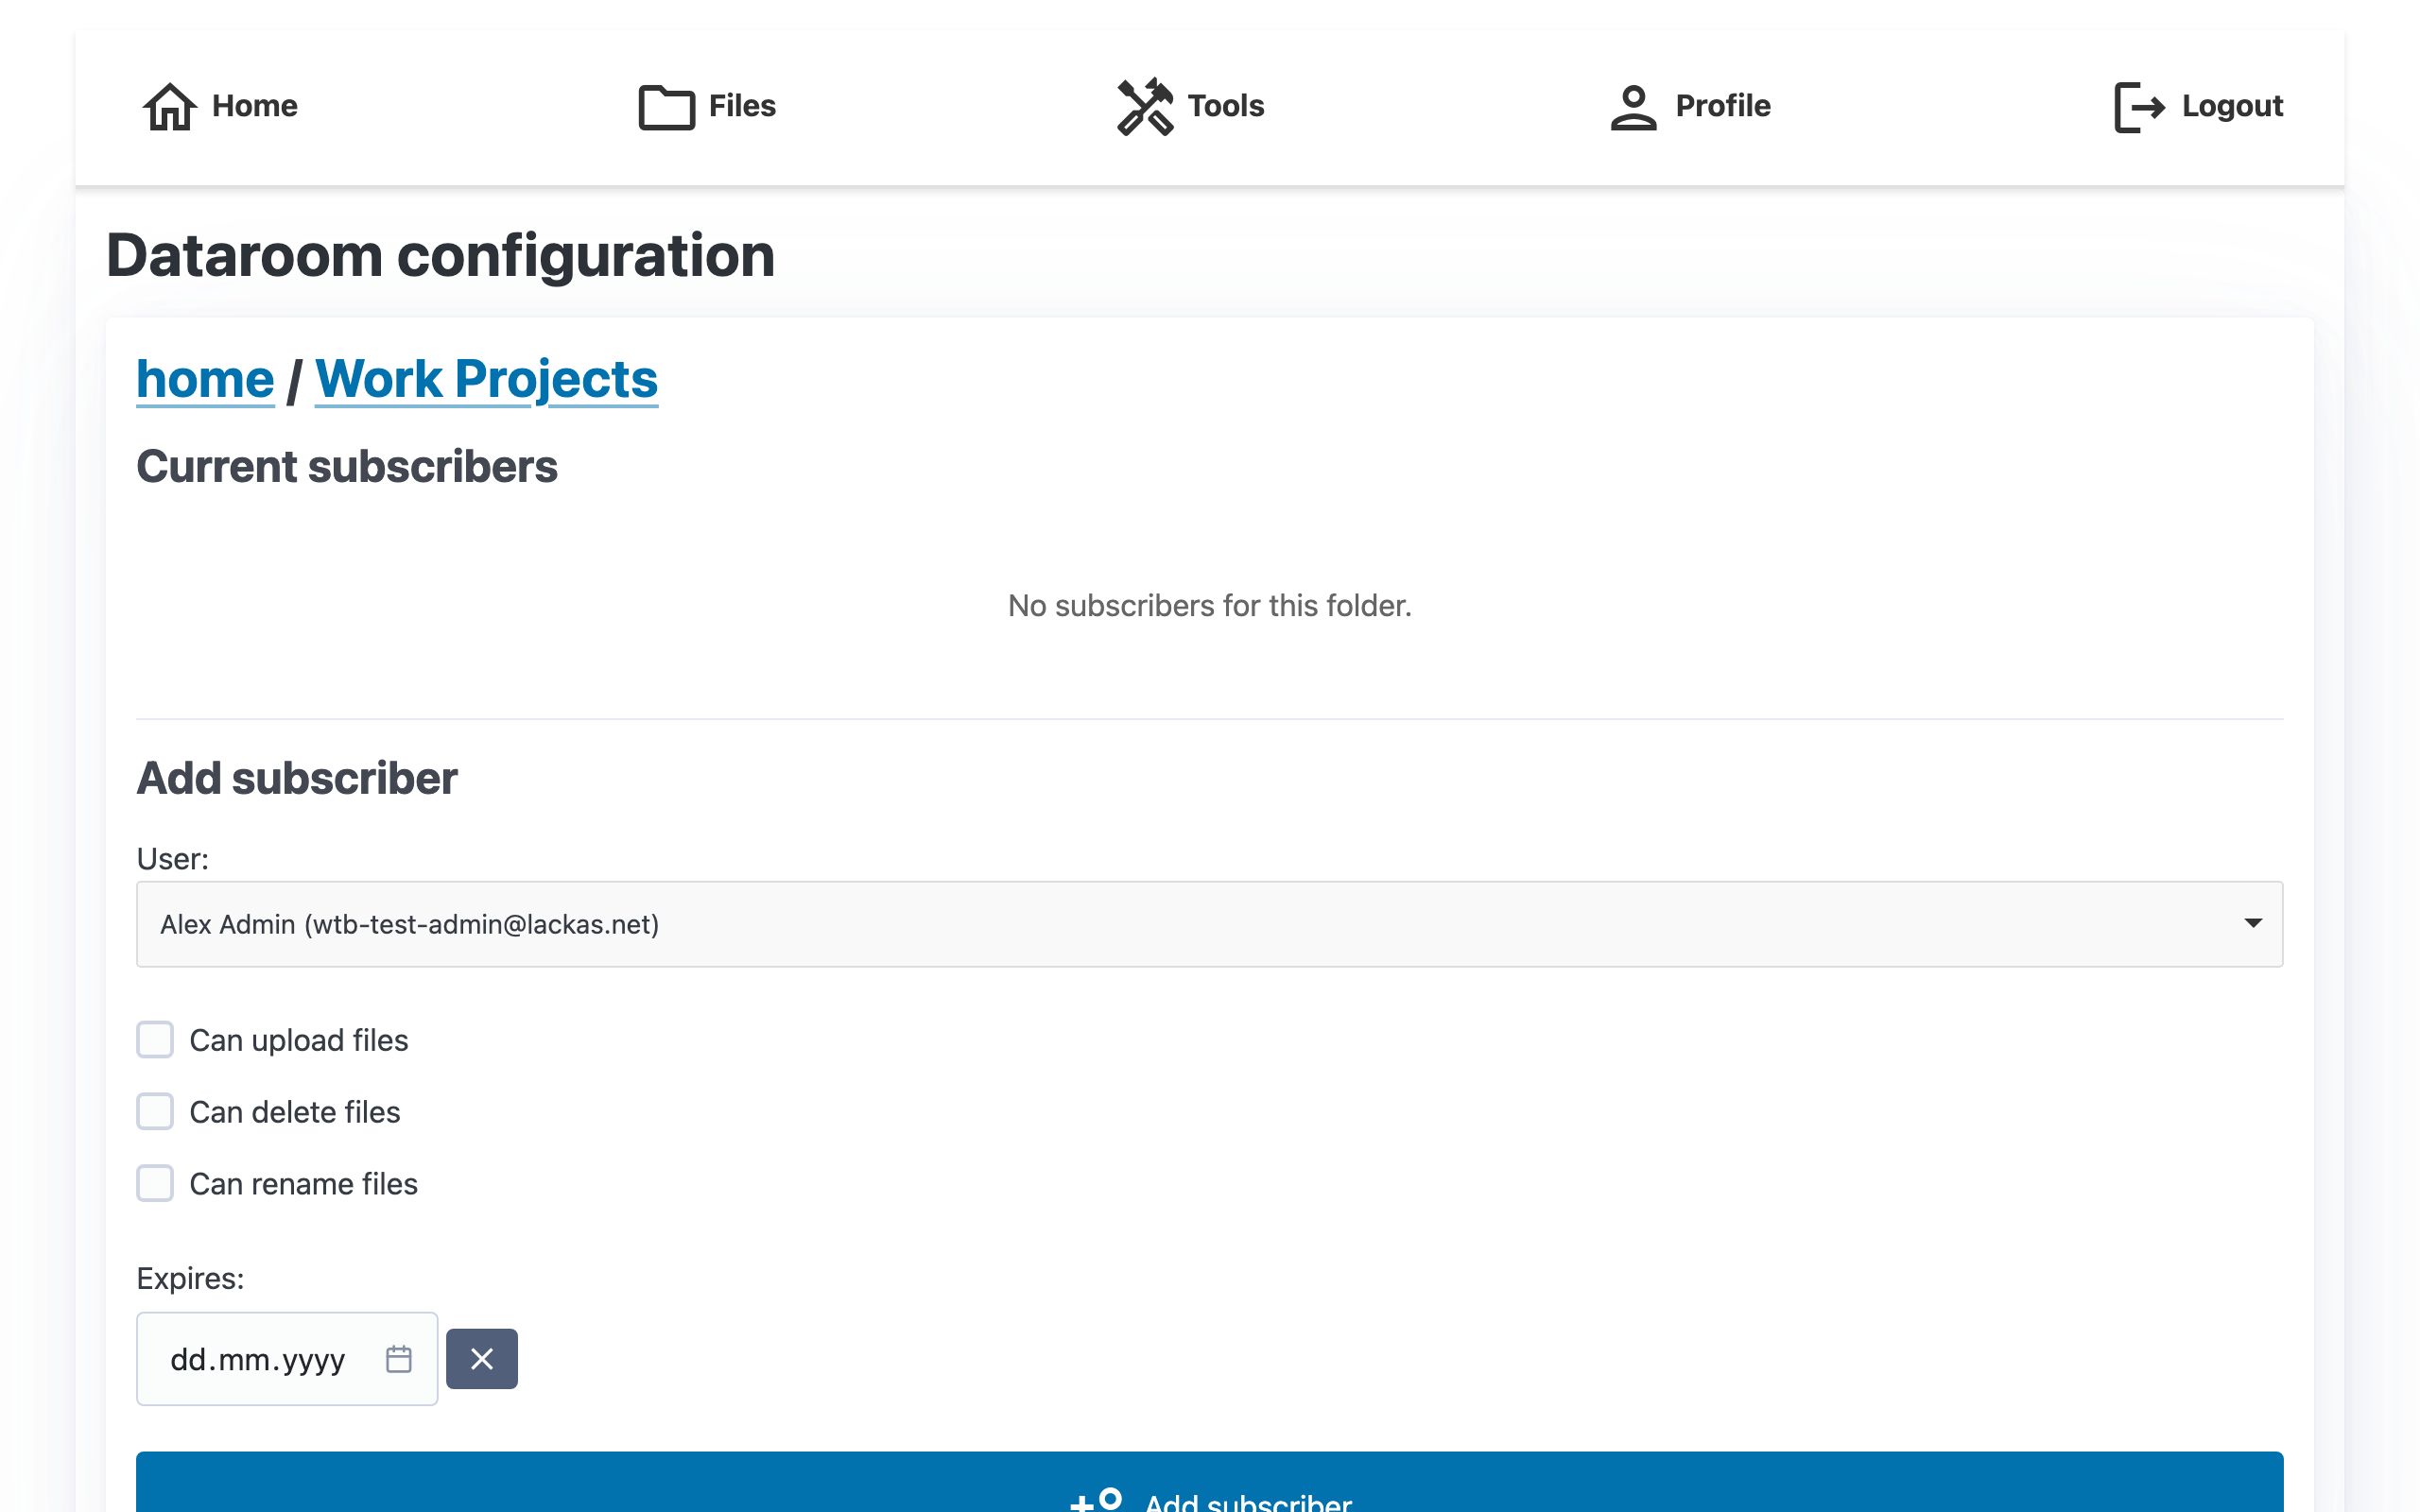
Task: Click the Profile person icon
Action: pyautogui.click(x=1633, y=106)
